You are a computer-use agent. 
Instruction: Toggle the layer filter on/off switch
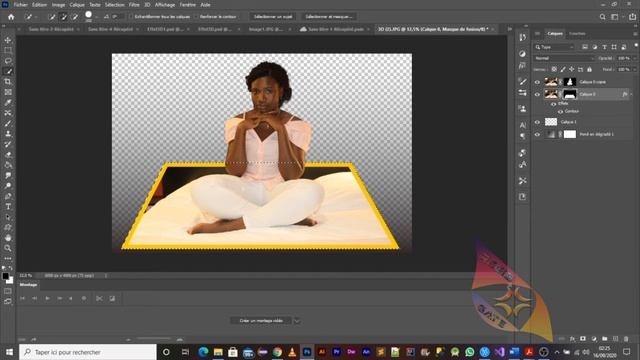coord(636,46)
